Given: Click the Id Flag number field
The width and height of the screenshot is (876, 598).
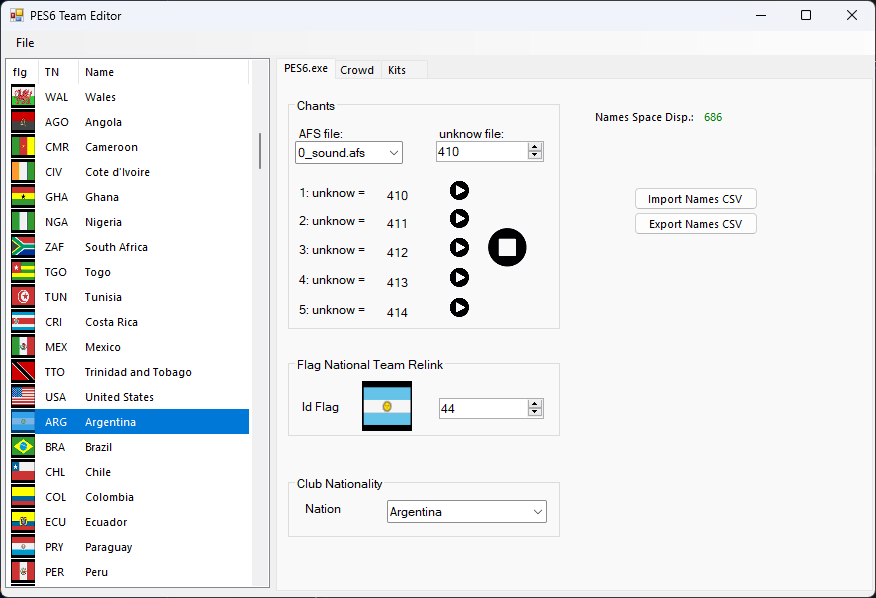Looking at the screenshot, I should pos(484,408).
